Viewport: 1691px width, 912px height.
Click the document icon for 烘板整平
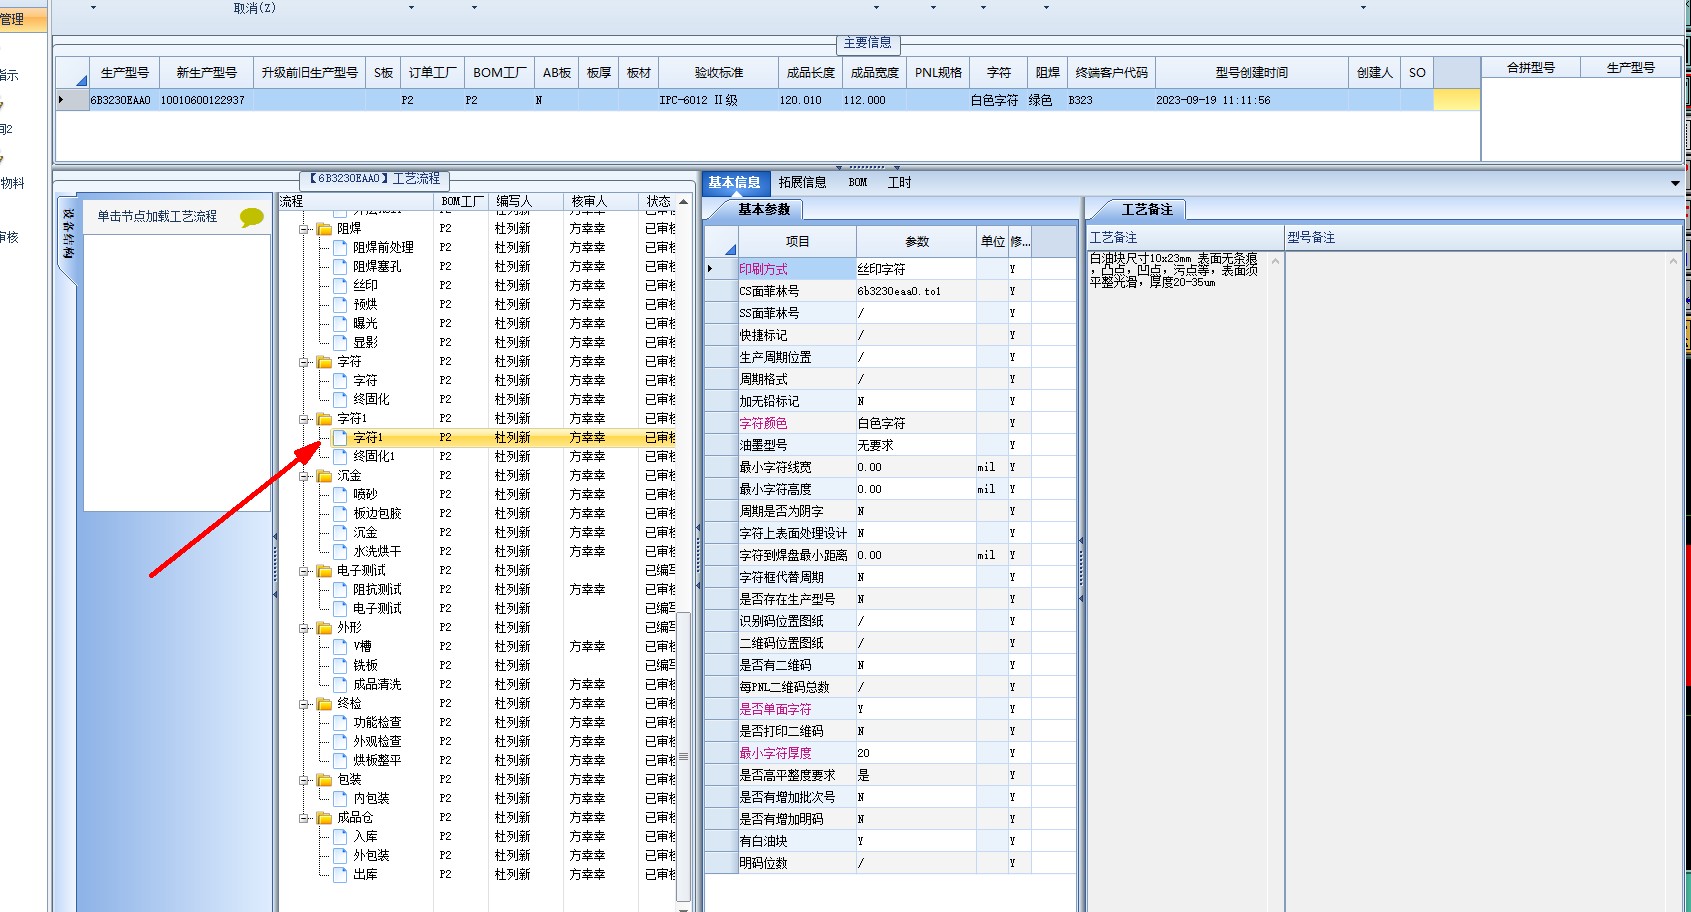(x=340, y=760)
